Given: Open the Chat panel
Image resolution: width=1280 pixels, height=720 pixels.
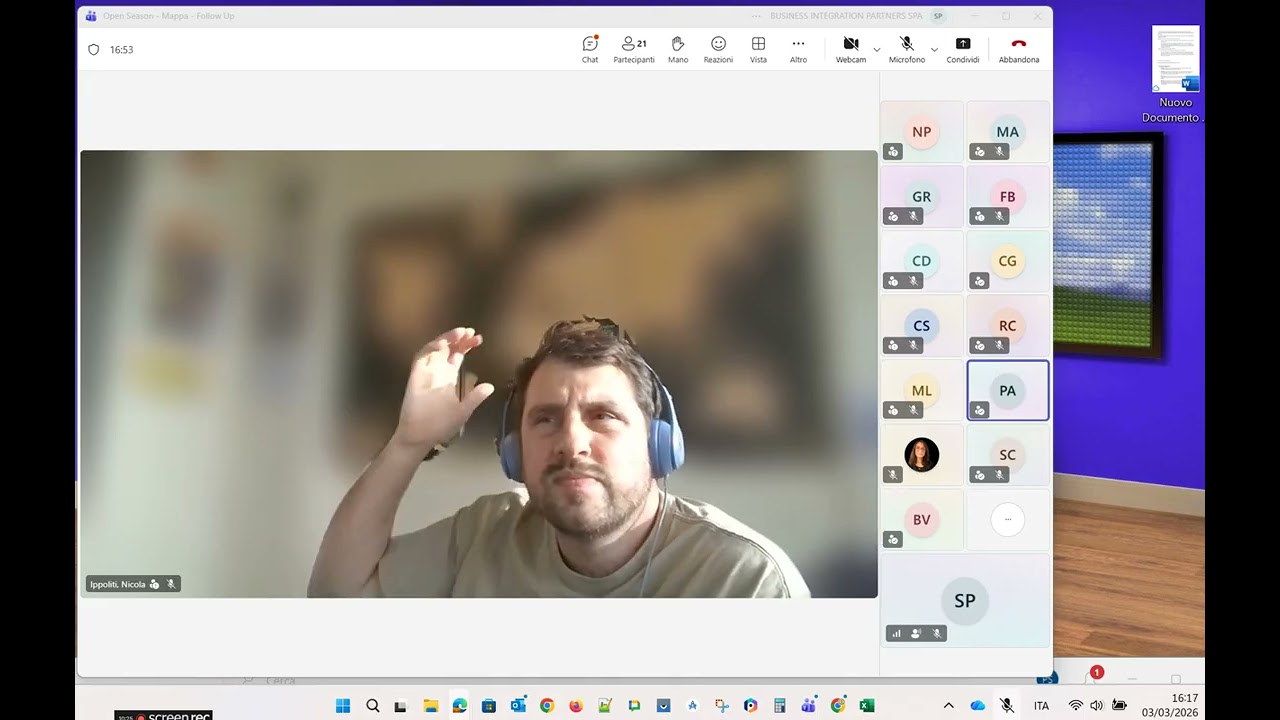Looking at the screenshot, I should point(590,49).
